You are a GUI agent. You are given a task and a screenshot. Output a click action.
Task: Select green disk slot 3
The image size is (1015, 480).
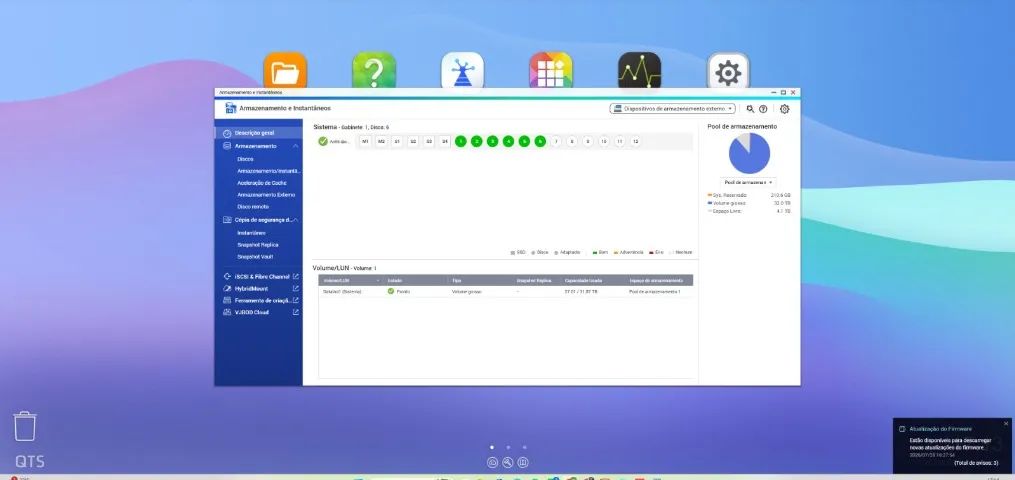[493, 141]
